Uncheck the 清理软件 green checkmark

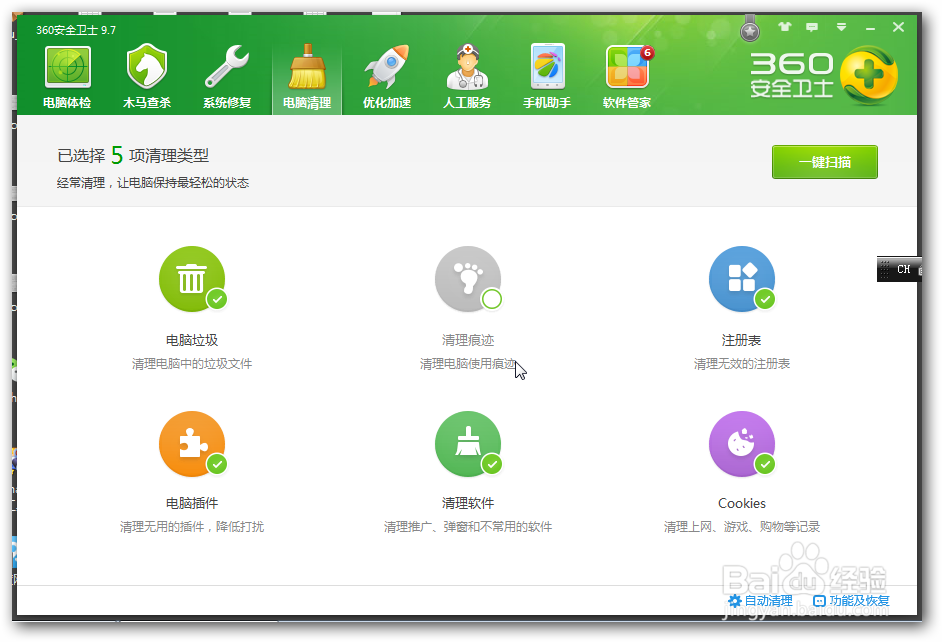pyautogui.click(x=492, y=464)
